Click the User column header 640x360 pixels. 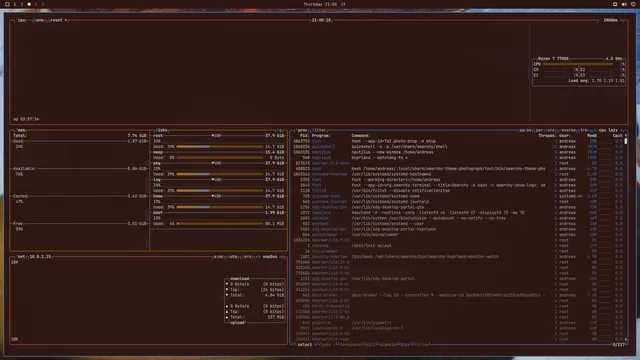click(x=564, y=136)
